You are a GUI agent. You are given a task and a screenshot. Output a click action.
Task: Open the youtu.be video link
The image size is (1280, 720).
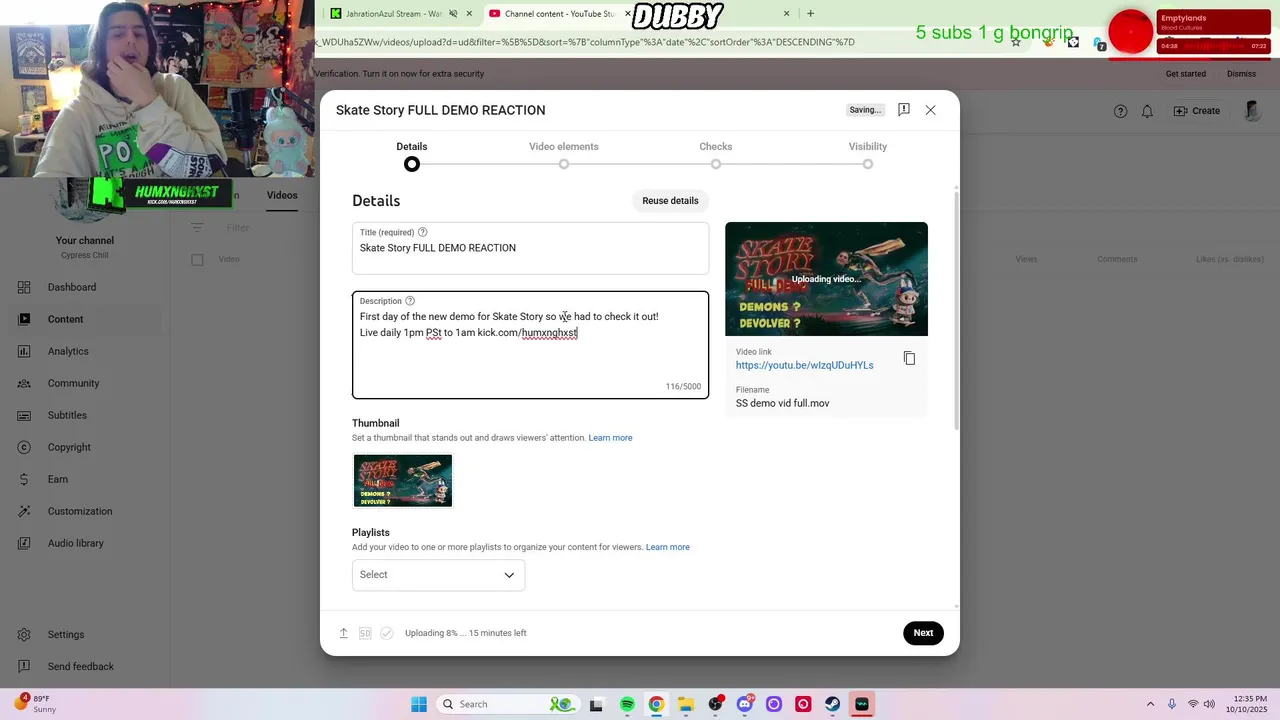[805, 366]
